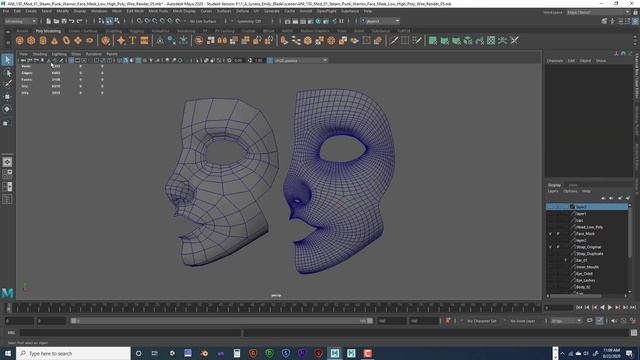Click the Windows taskbar search box
The height and width of the screenshot is (360, 640).
click(73, 353)
